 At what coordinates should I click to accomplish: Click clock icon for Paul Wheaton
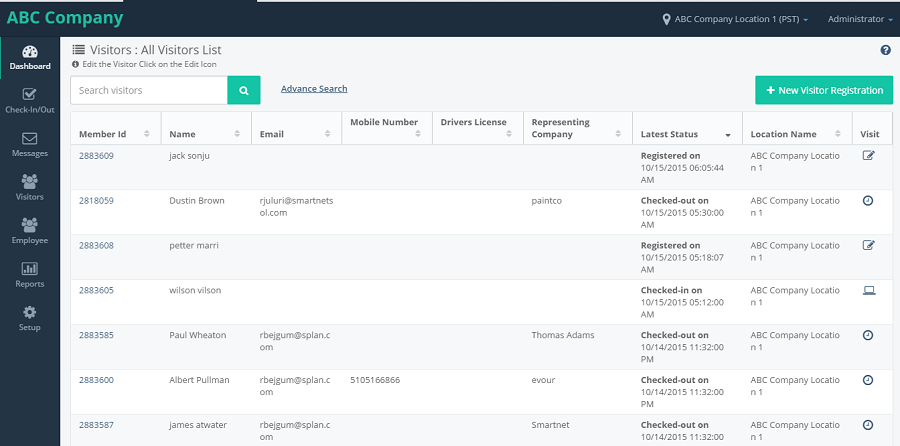click(868, 335)
